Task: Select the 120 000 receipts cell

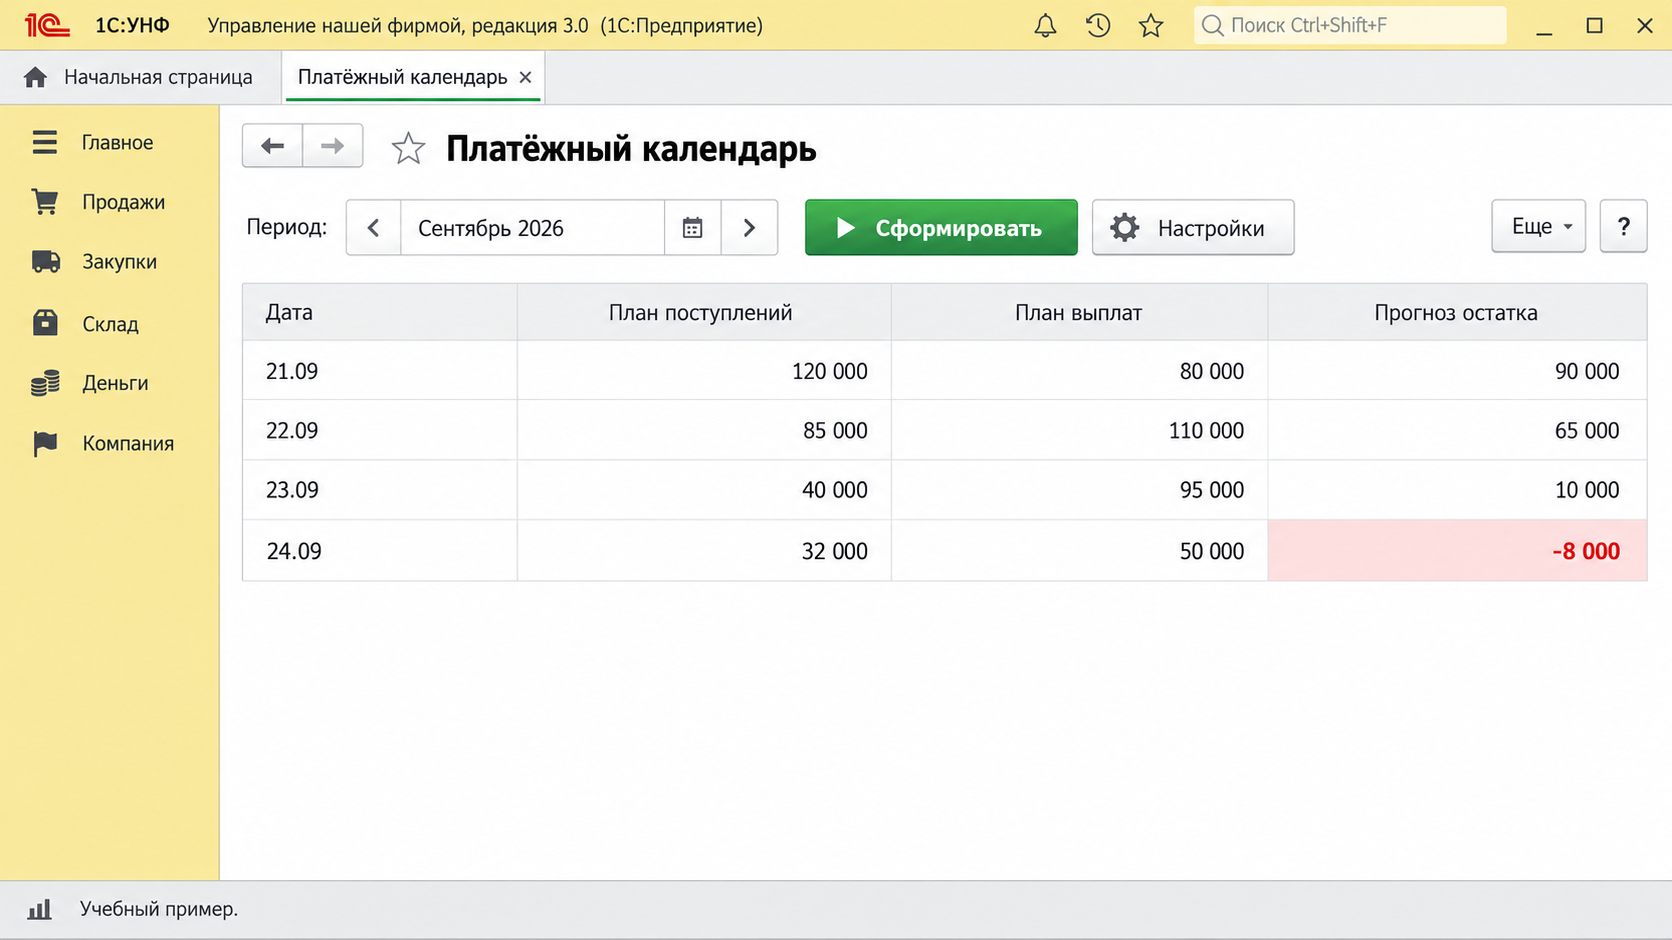Action: tap(704, 371)
